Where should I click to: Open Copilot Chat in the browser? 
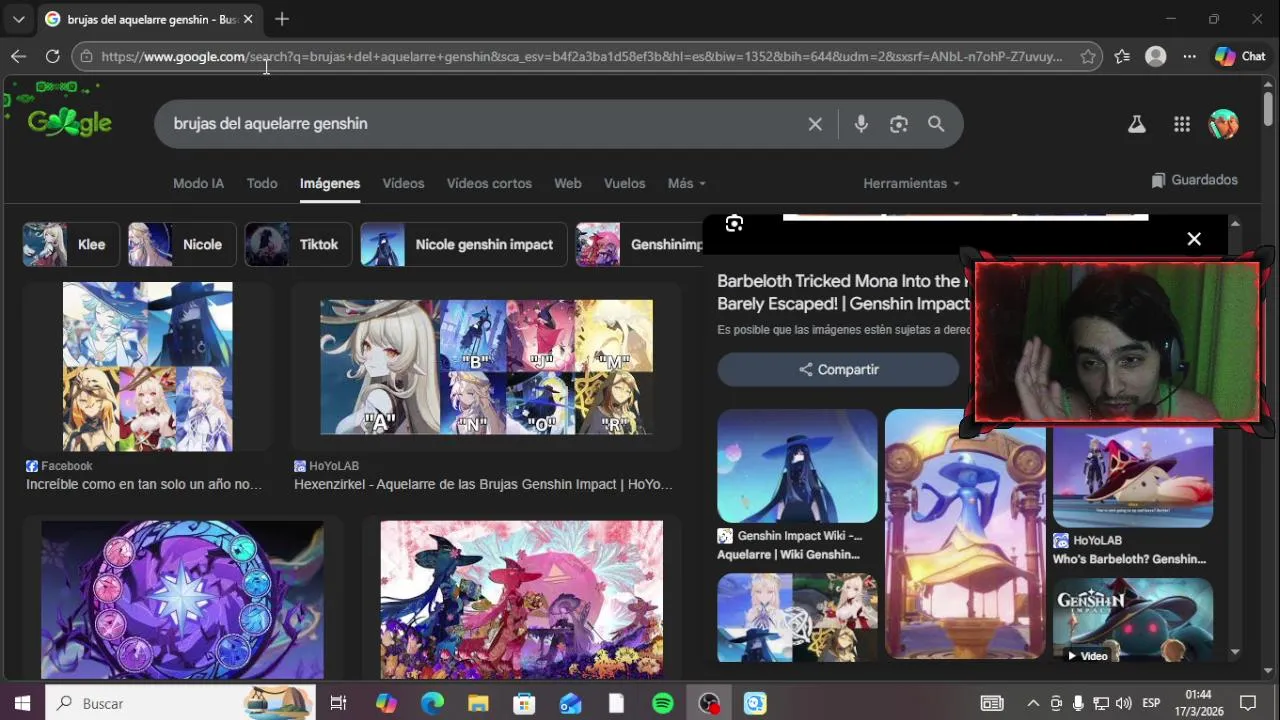tap(1241, 57)
